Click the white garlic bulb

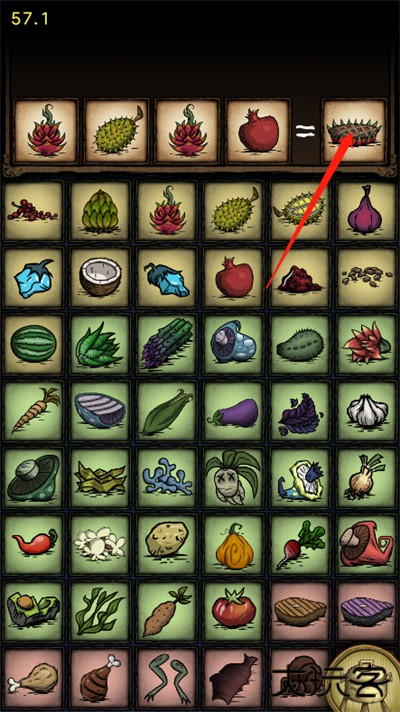pos(367,411)
